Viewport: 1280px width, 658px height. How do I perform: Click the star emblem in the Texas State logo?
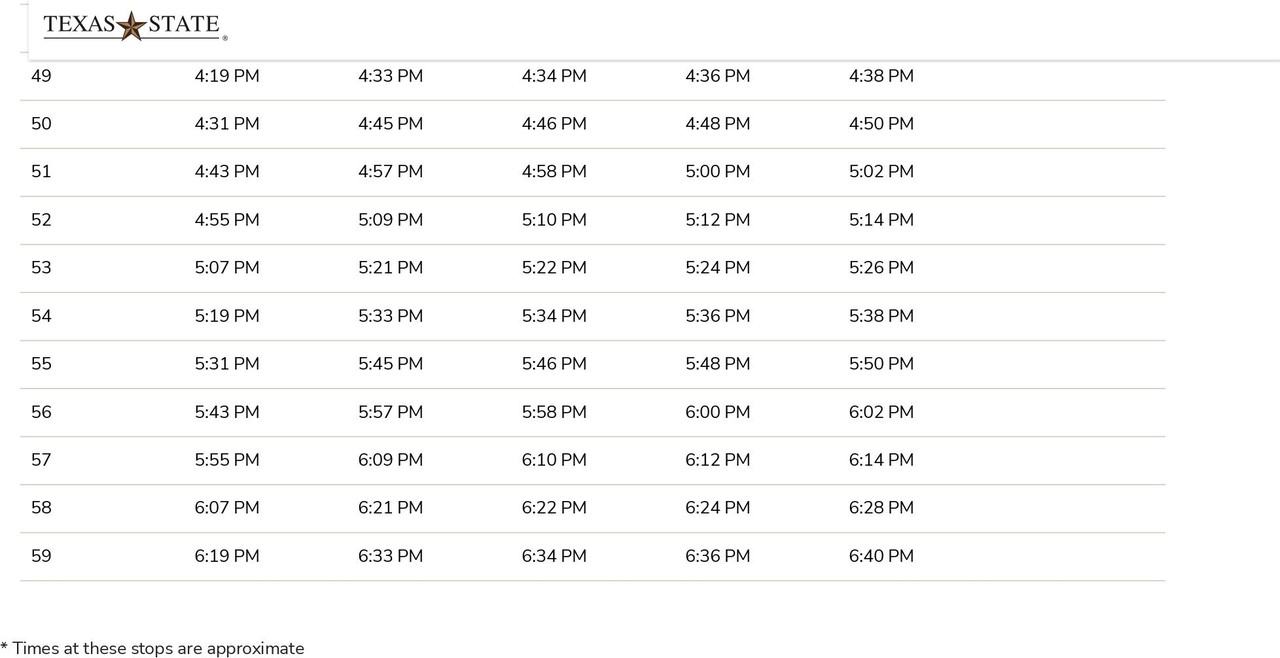click(131, 26)
